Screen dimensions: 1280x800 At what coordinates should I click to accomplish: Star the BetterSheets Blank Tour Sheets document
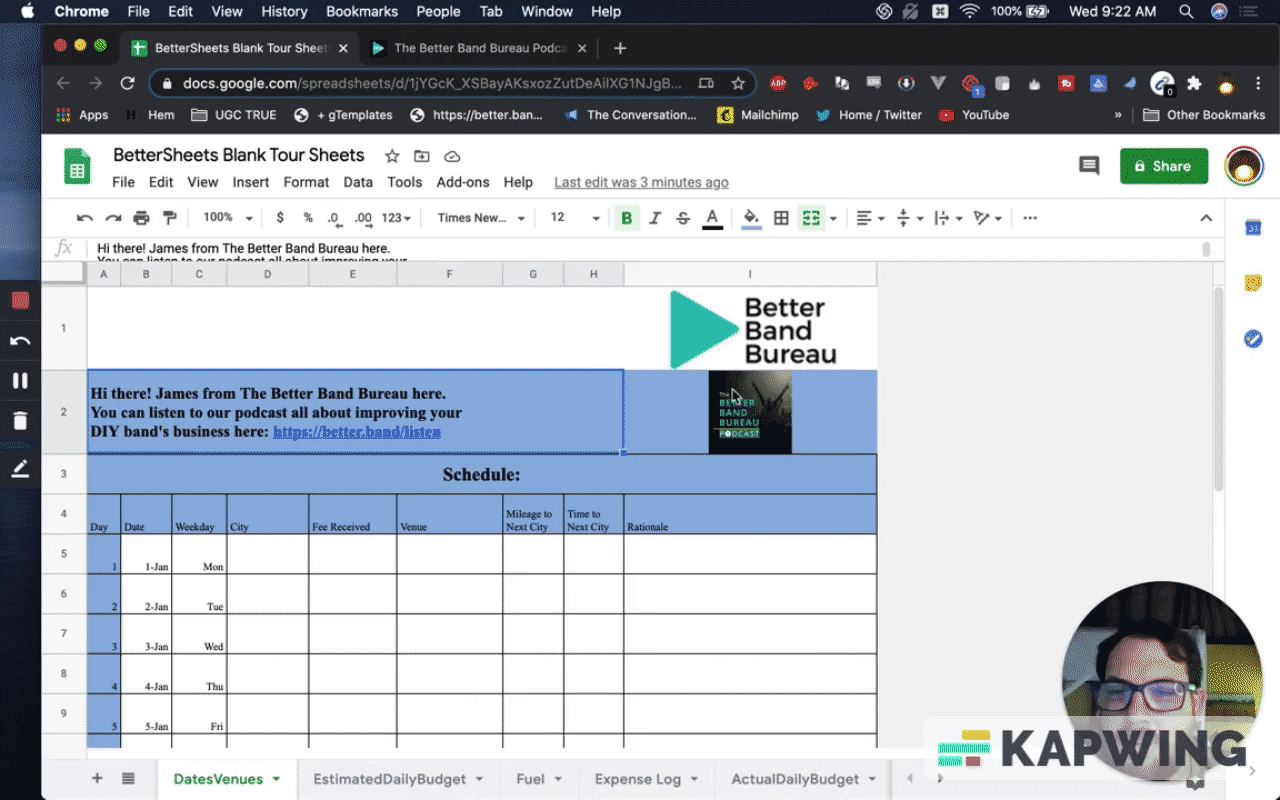(392, 156)
